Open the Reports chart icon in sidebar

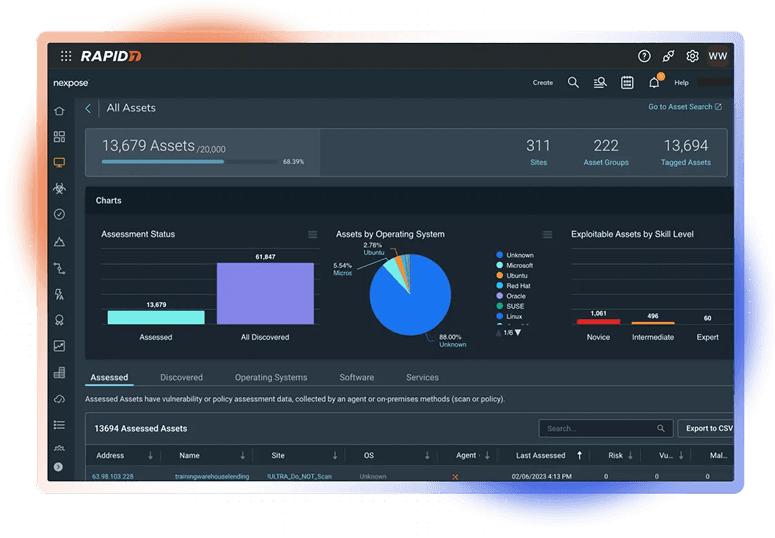(59, 346)
